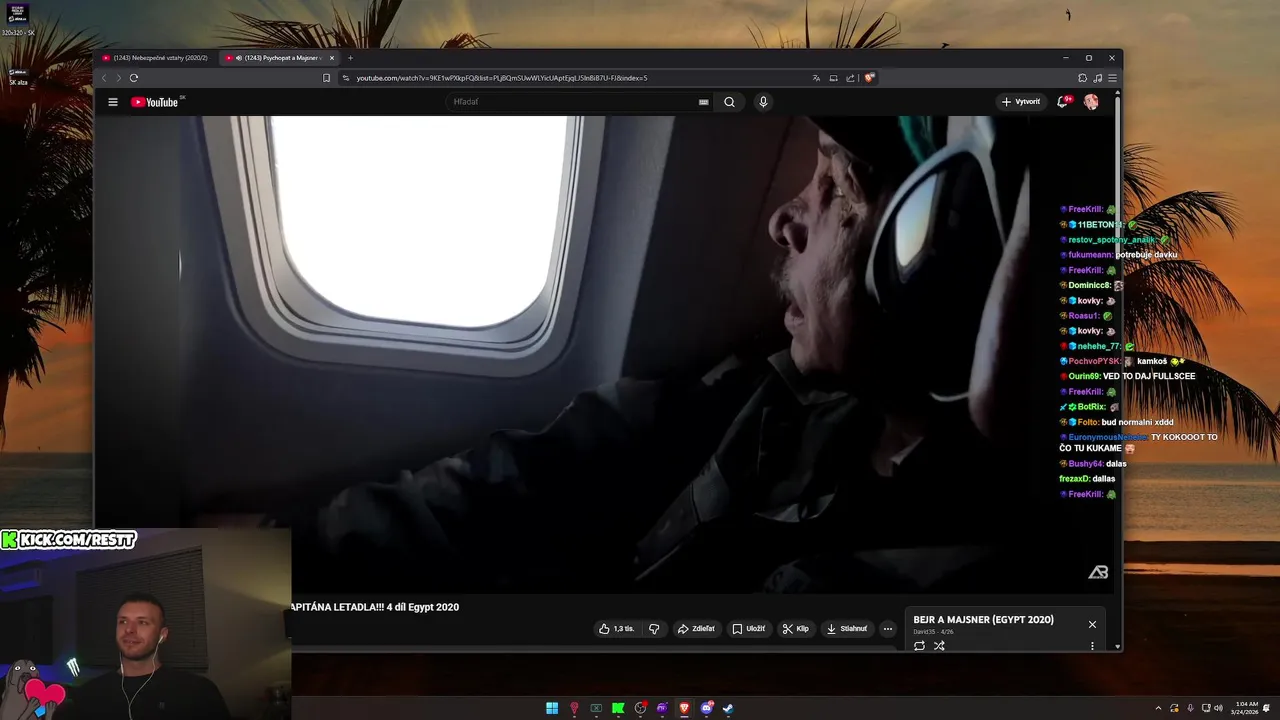Image resolution: width=1280 pixels, height=720 pixels.
Task: Click the video player frame
Action: pos(605,355)
